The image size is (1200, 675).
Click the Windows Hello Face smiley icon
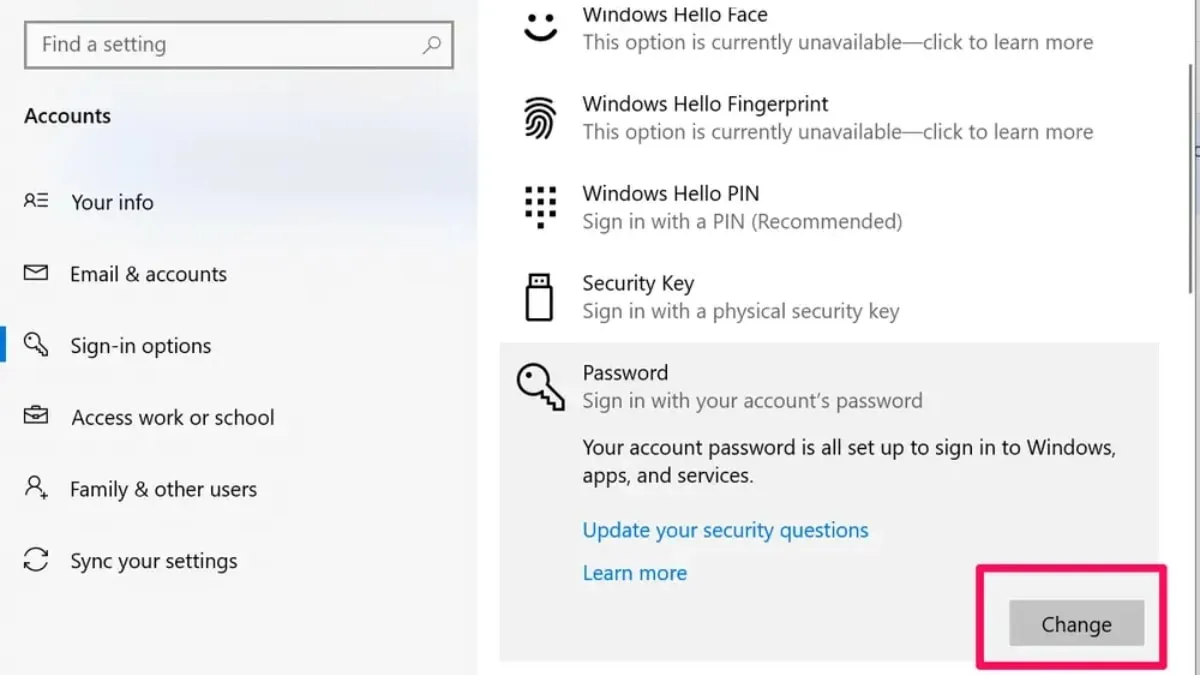540,27
